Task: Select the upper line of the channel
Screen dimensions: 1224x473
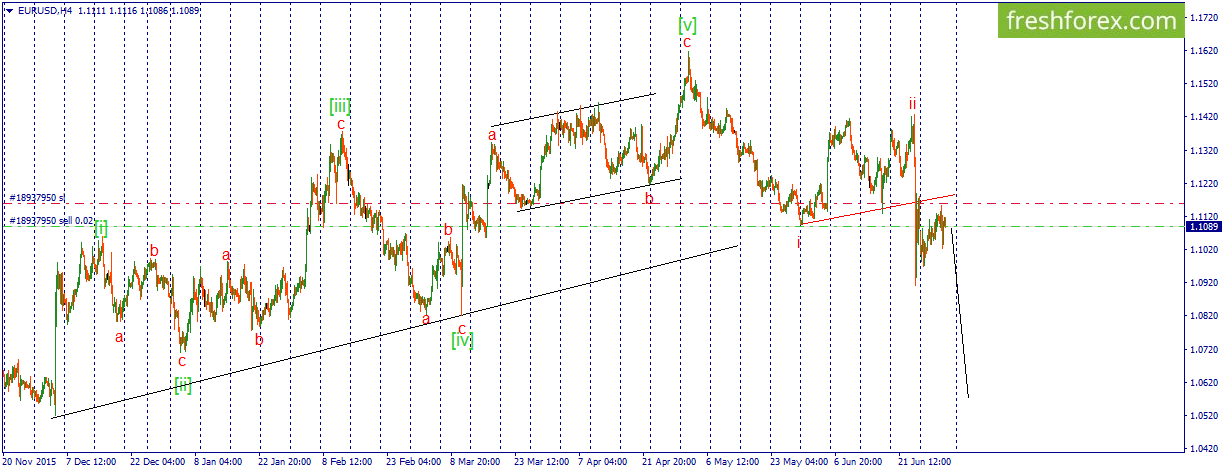Action: coord(571,110)
